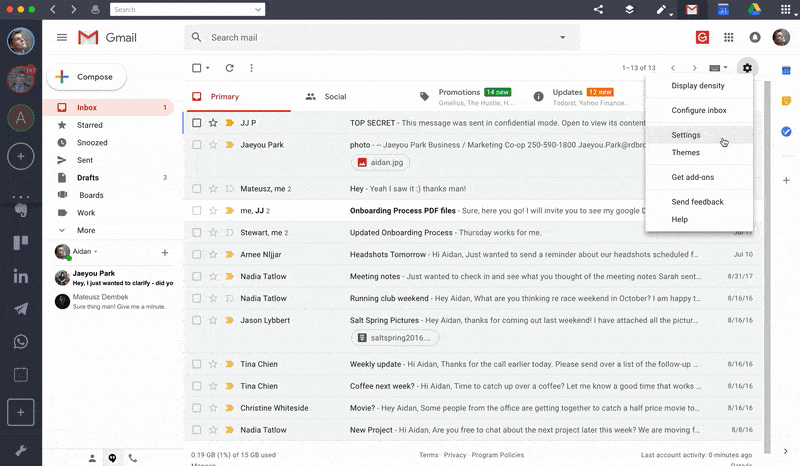Open the Gmail main menu hamburger icon
This screenshot has height=466, width=800.
pos(62,37)
